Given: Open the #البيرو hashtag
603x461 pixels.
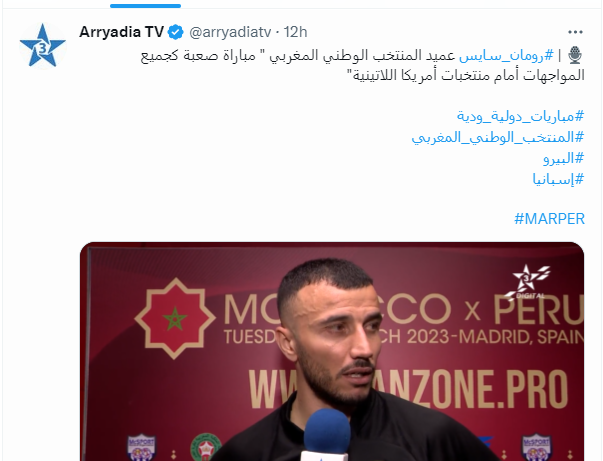Looking at the screenshot, I should [x=563, y=158].
